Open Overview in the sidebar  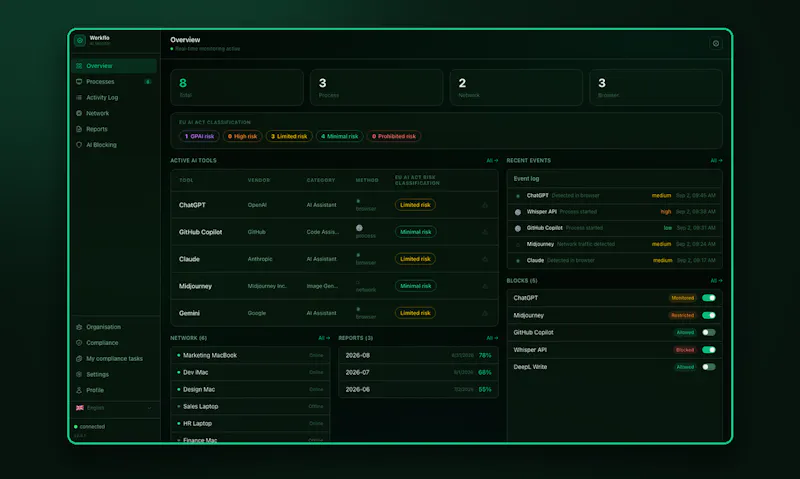(x=114, y=66)
